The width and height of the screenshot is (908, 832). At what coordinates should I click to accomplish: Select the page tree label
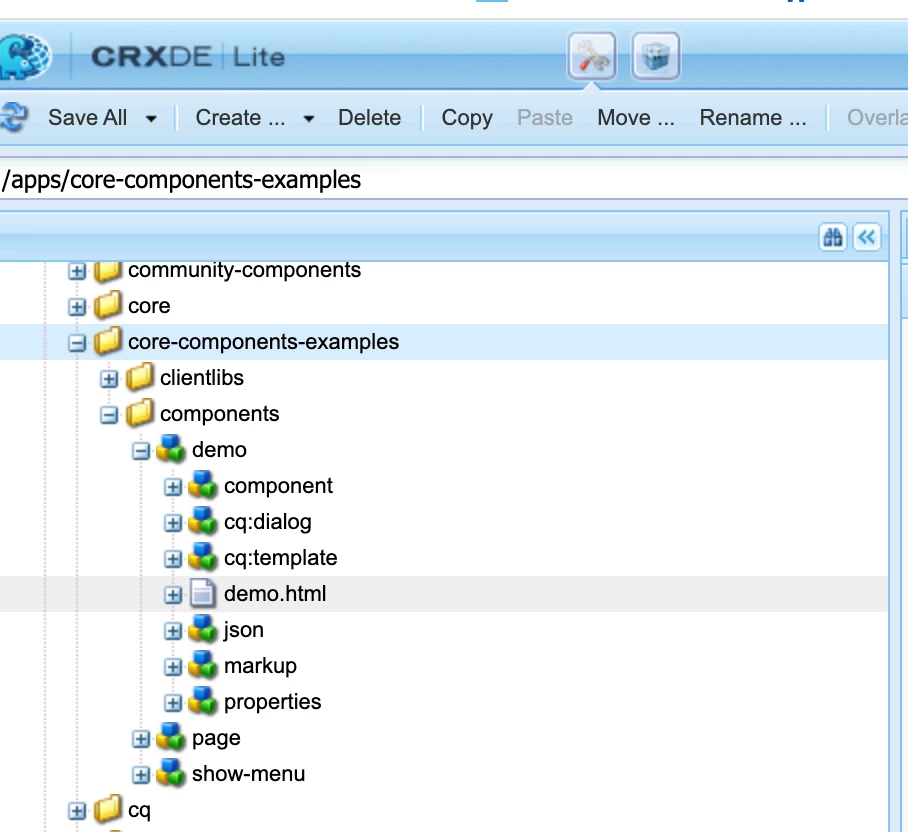coord(216,739)
